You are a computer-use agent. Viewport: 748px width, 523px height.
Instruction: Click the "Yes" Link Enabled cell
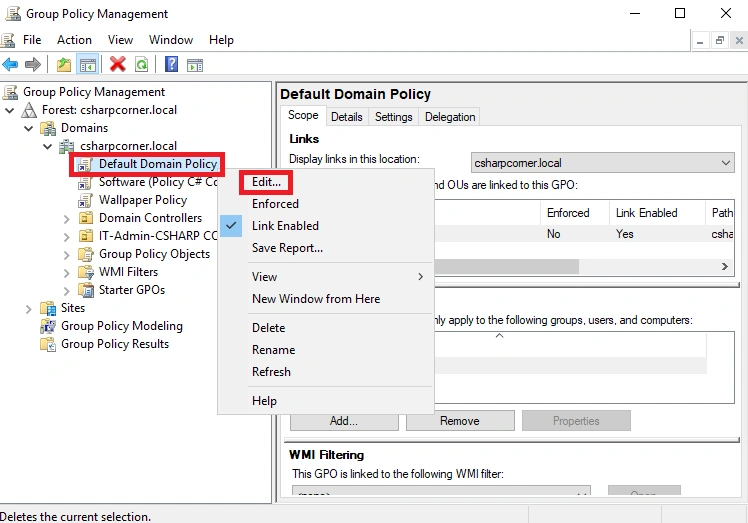624,234
